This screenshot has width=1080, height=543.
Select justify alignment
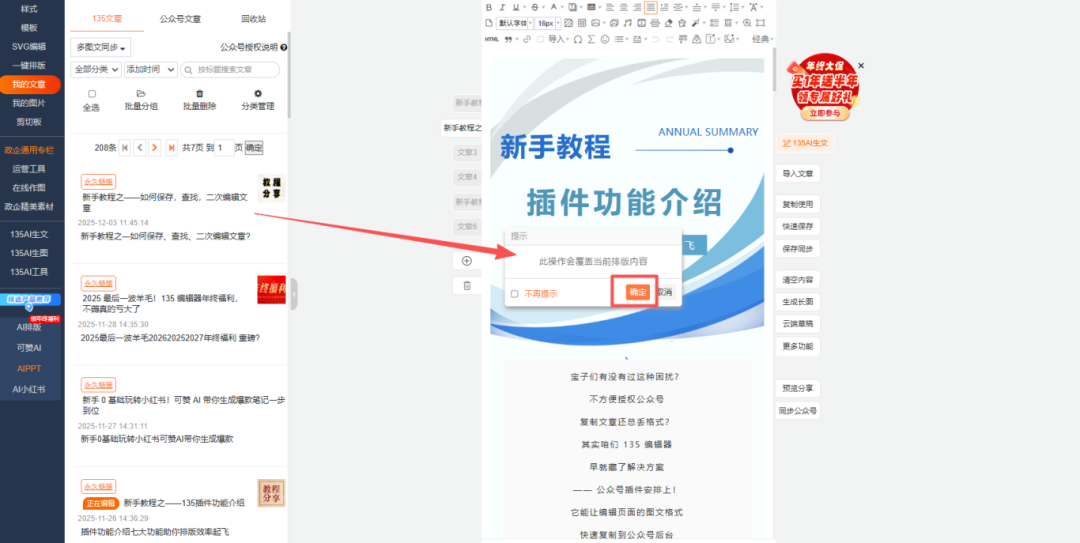pos(651,8)
